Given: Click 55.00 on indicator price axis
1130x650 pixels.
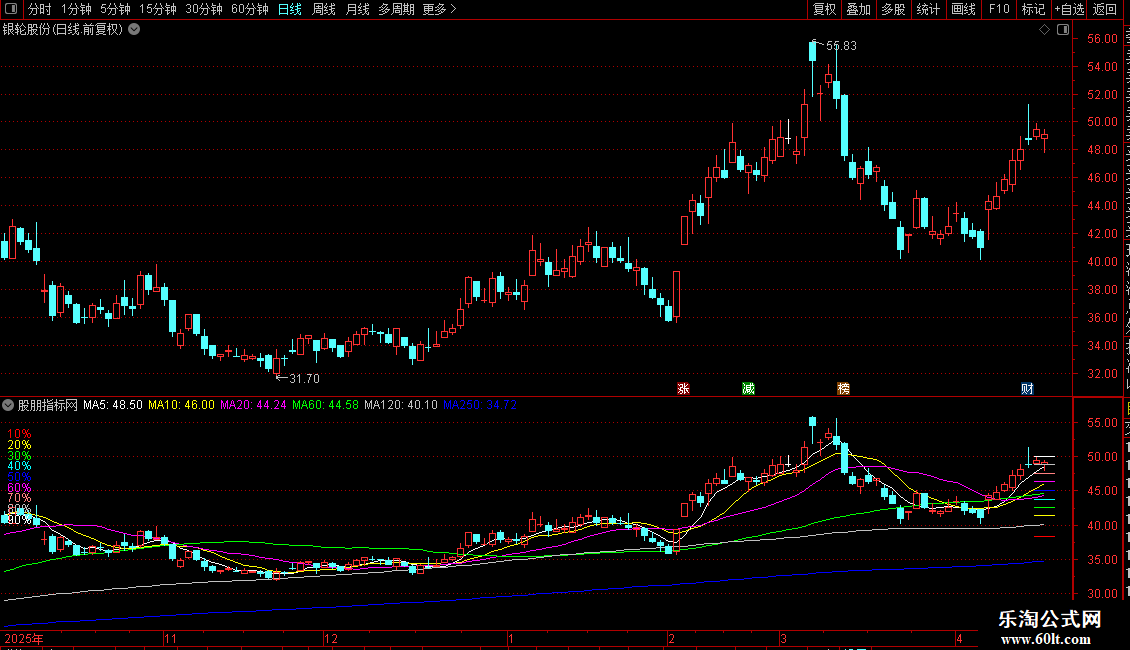Looking at the screenshot, I should 1103,422.
